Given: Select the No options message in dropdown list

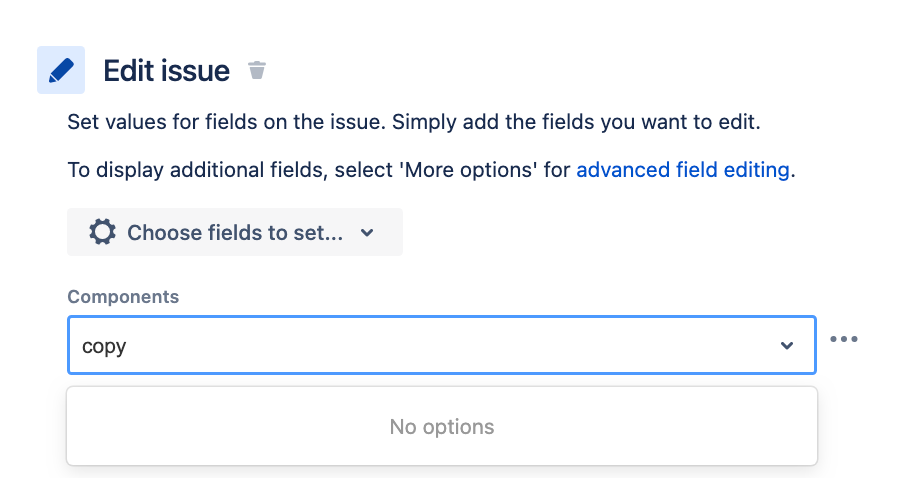Looking at the screenshot, I should coord(442,427).
